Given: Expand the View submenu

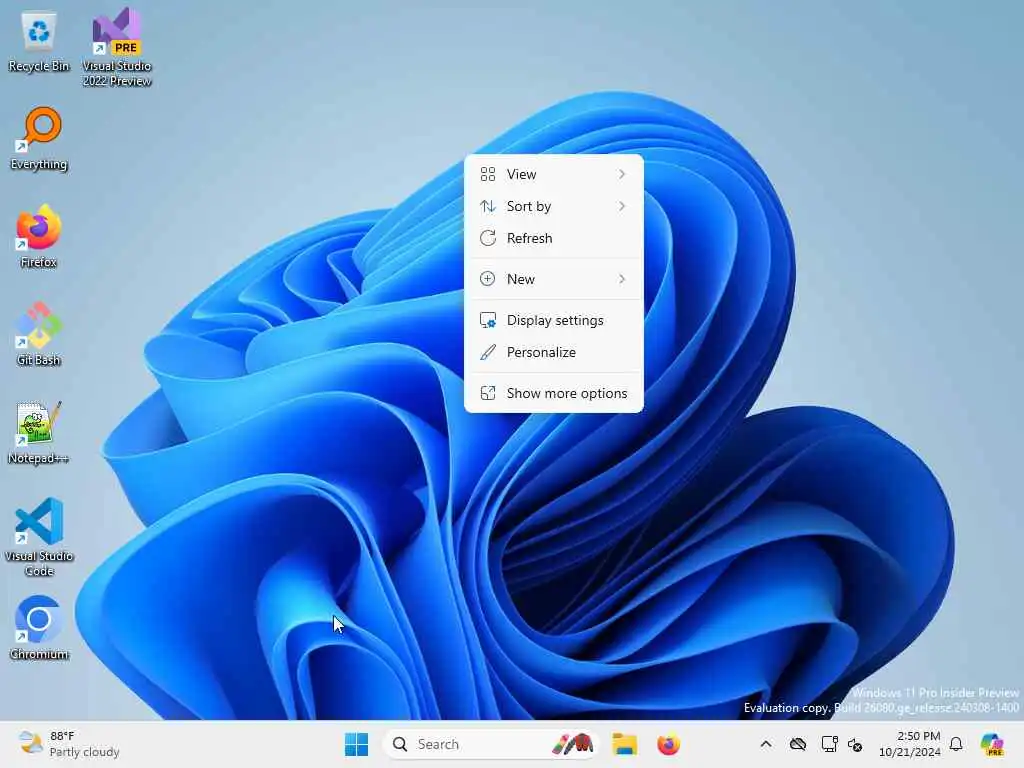Looking at the screenshot, I should coord(554,174).
